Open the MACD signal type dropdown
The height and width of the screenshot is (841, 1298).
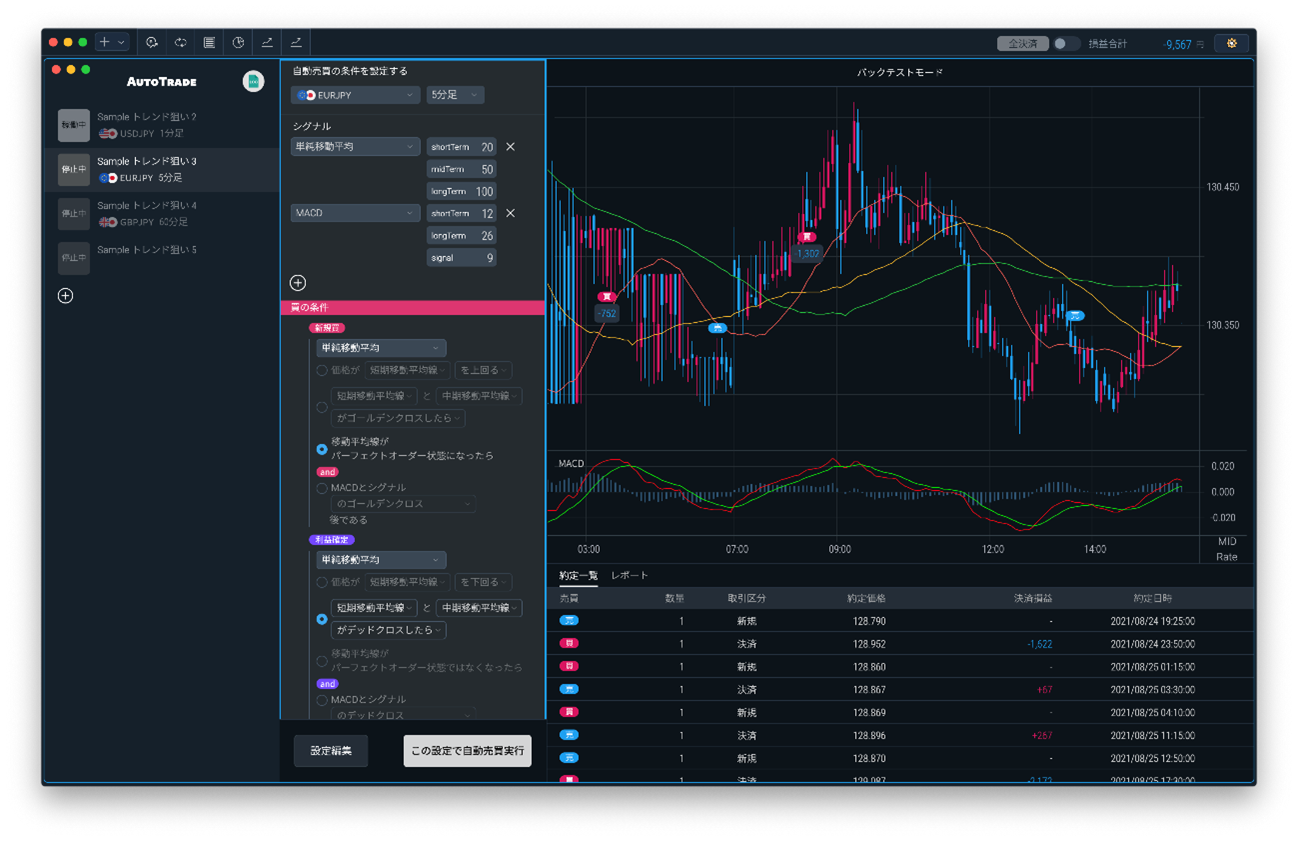(x=355, y=213)
